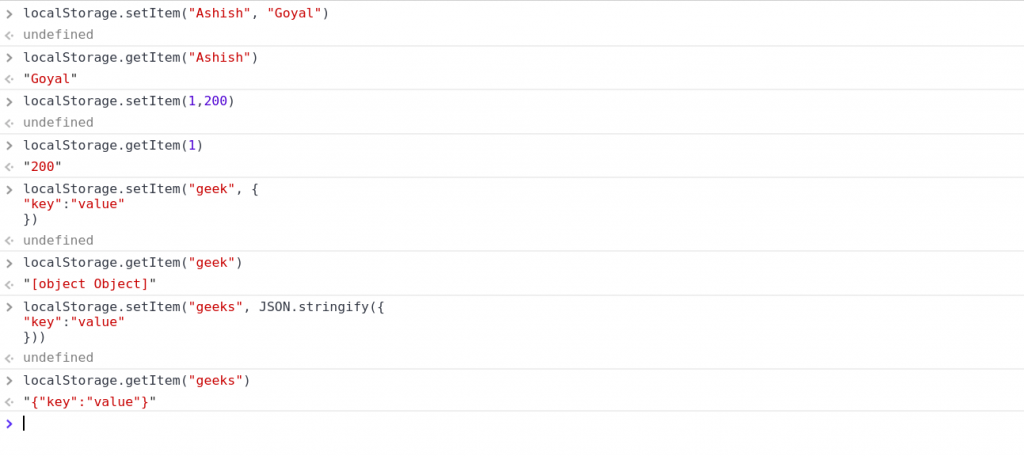Click the "200" output value

pos(42,166)
